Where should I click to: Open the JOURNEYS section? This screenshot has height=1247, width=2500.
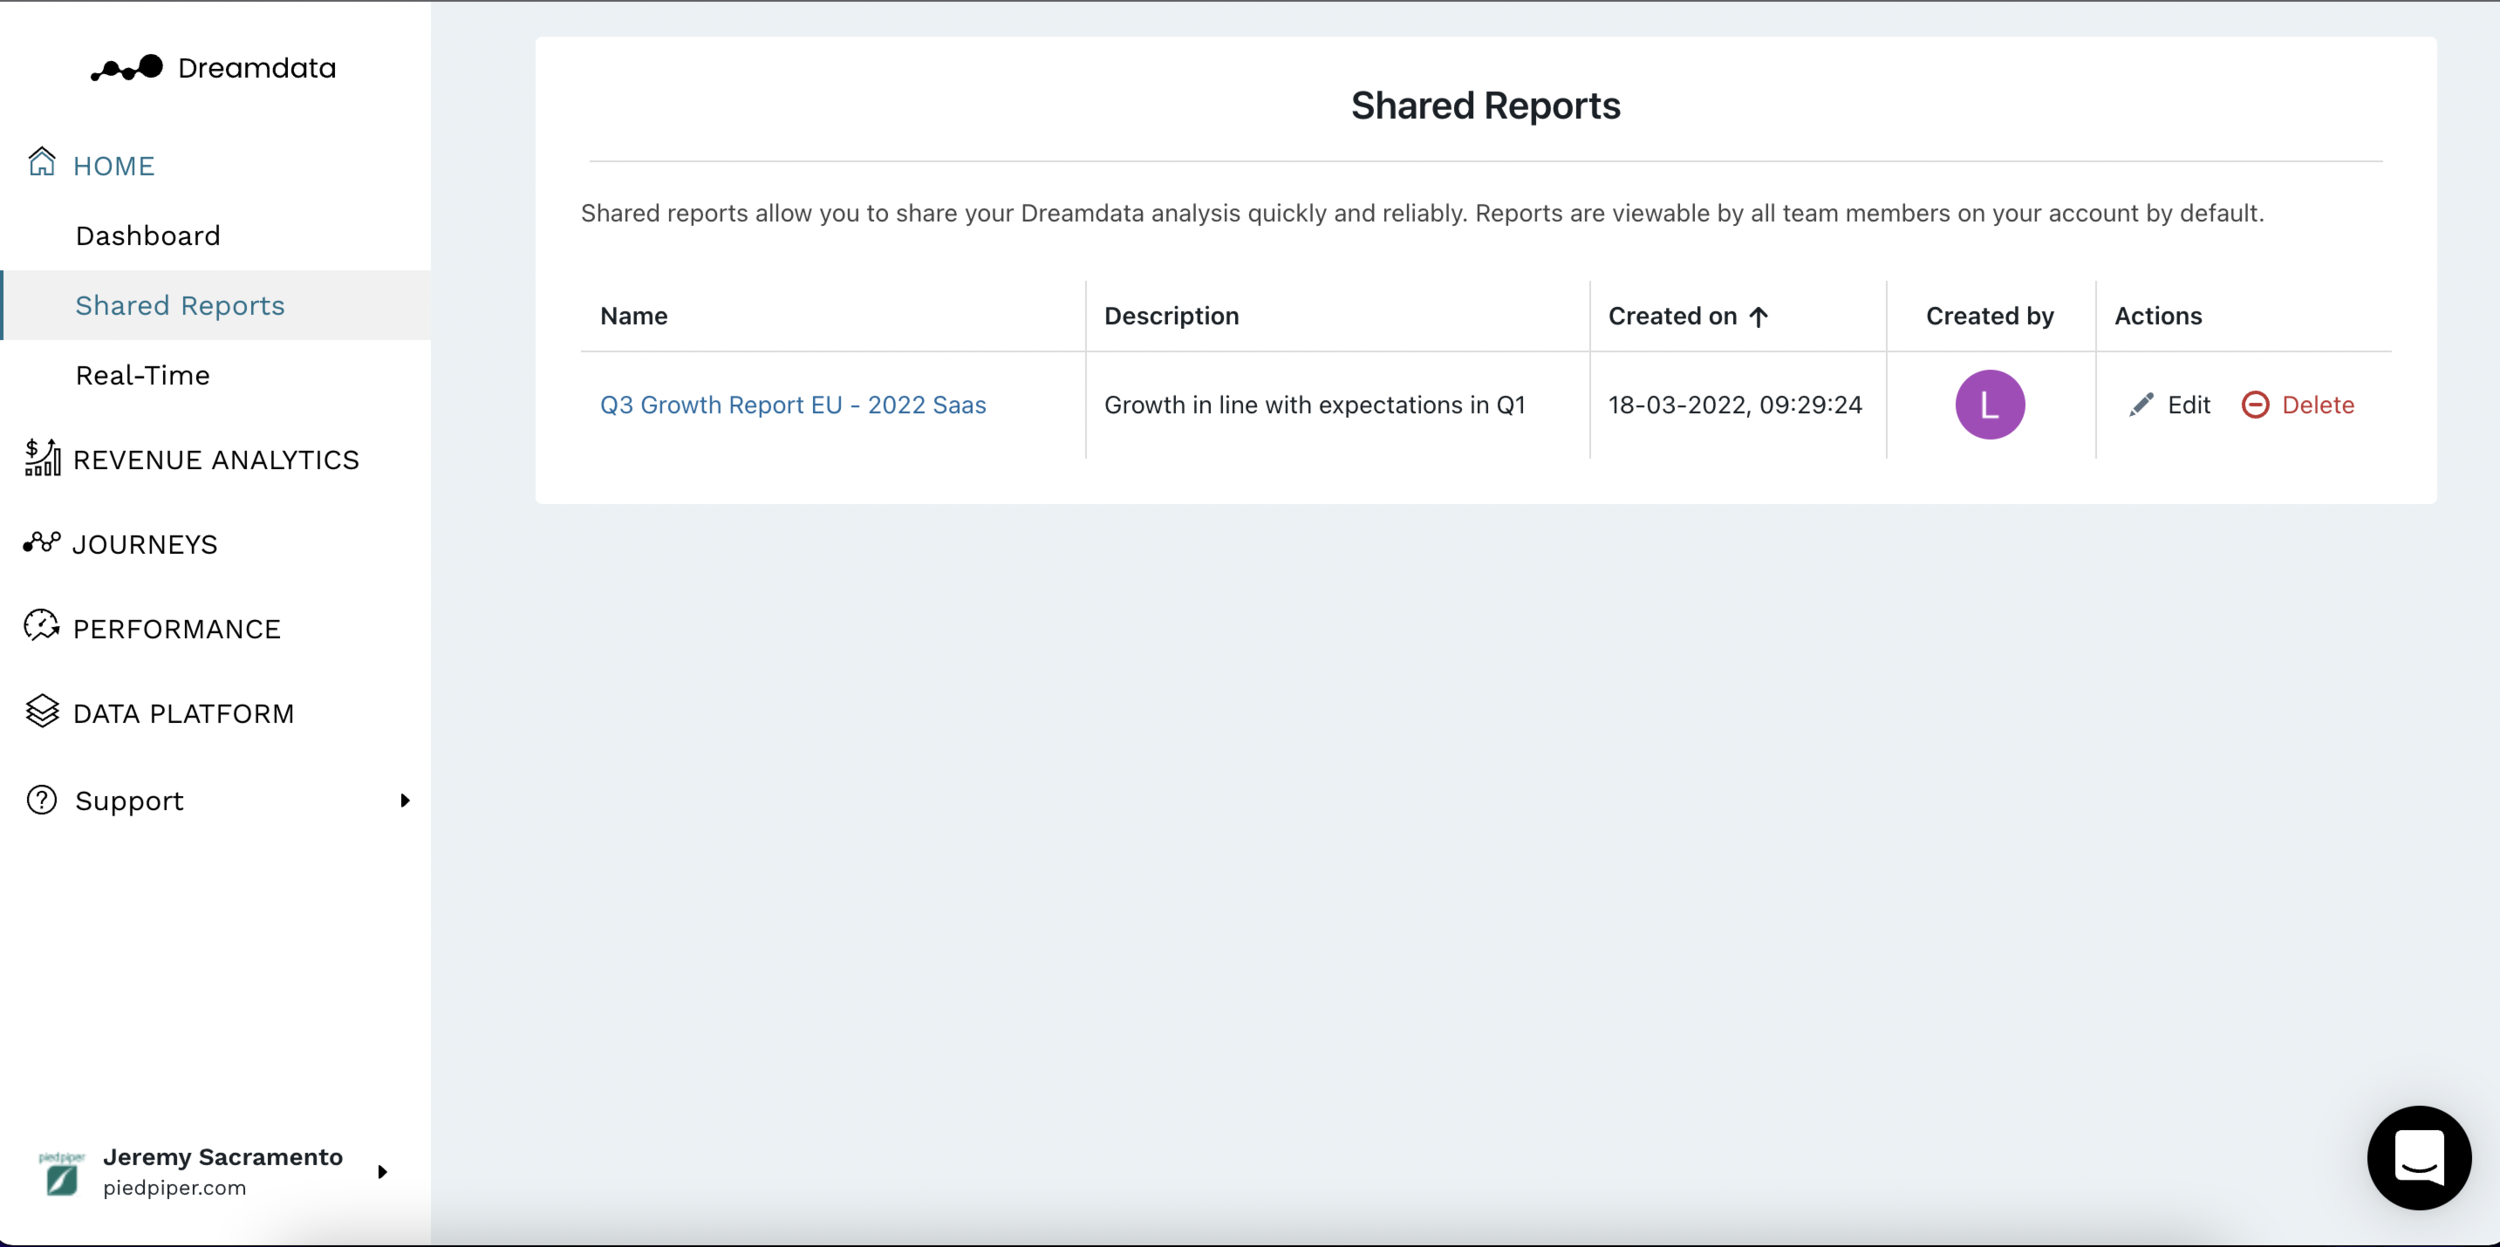[145, 544]
